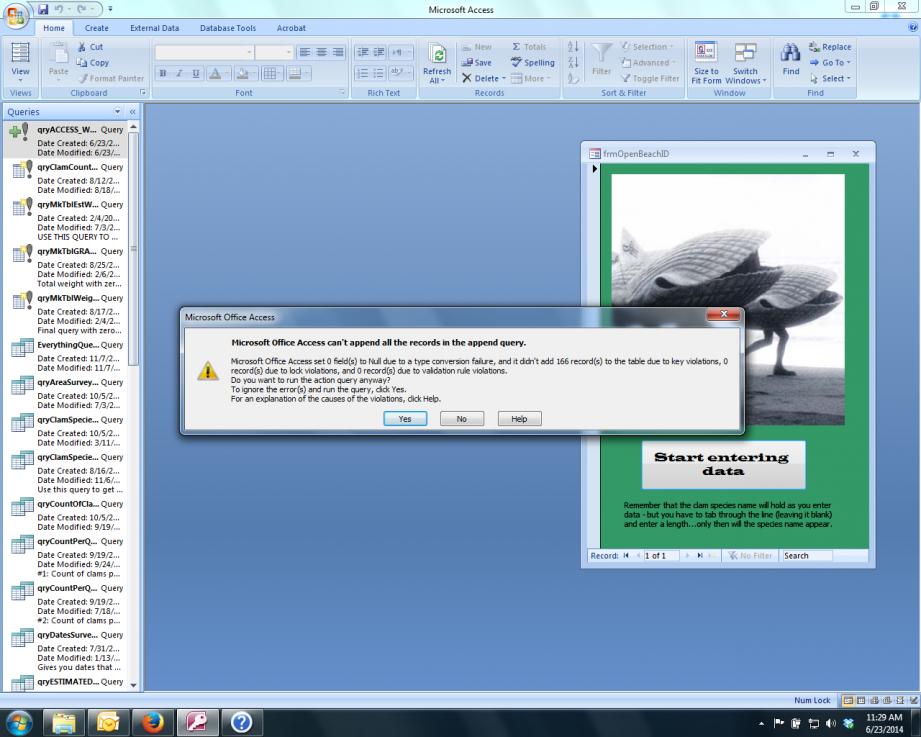The width and height of the screenshot is (921, 737).
Task: Click Form View icon in status bar
Action: [x=848, y=700]
